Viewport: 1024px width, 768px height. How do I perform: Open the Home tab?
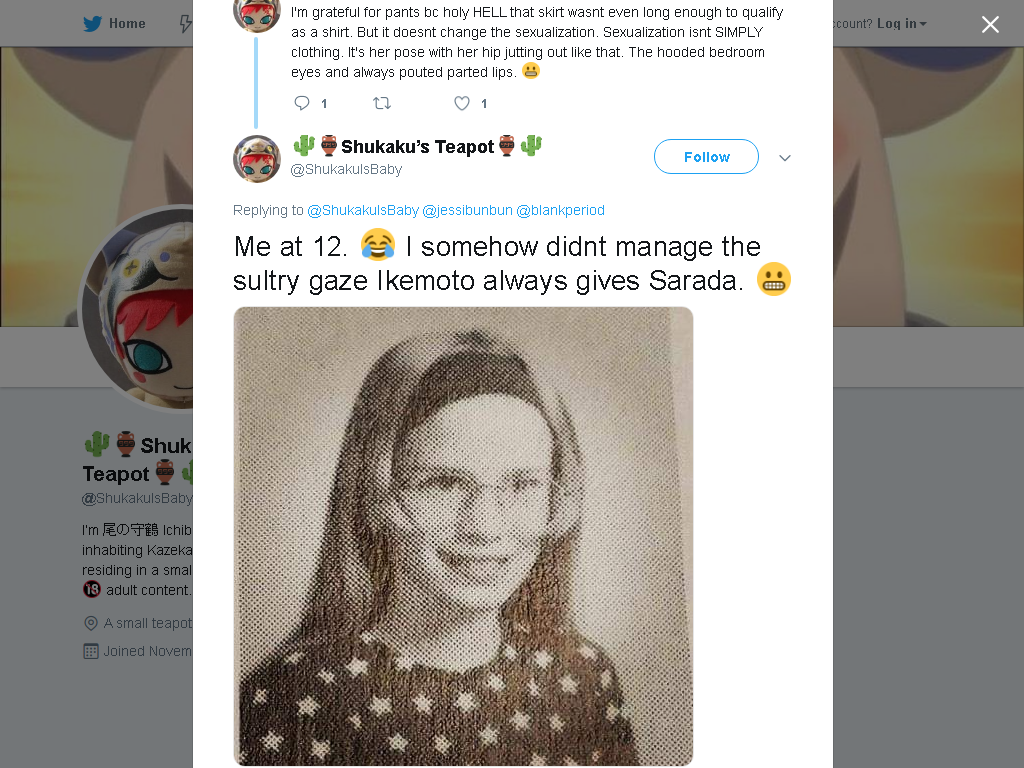tap(114, 24)
